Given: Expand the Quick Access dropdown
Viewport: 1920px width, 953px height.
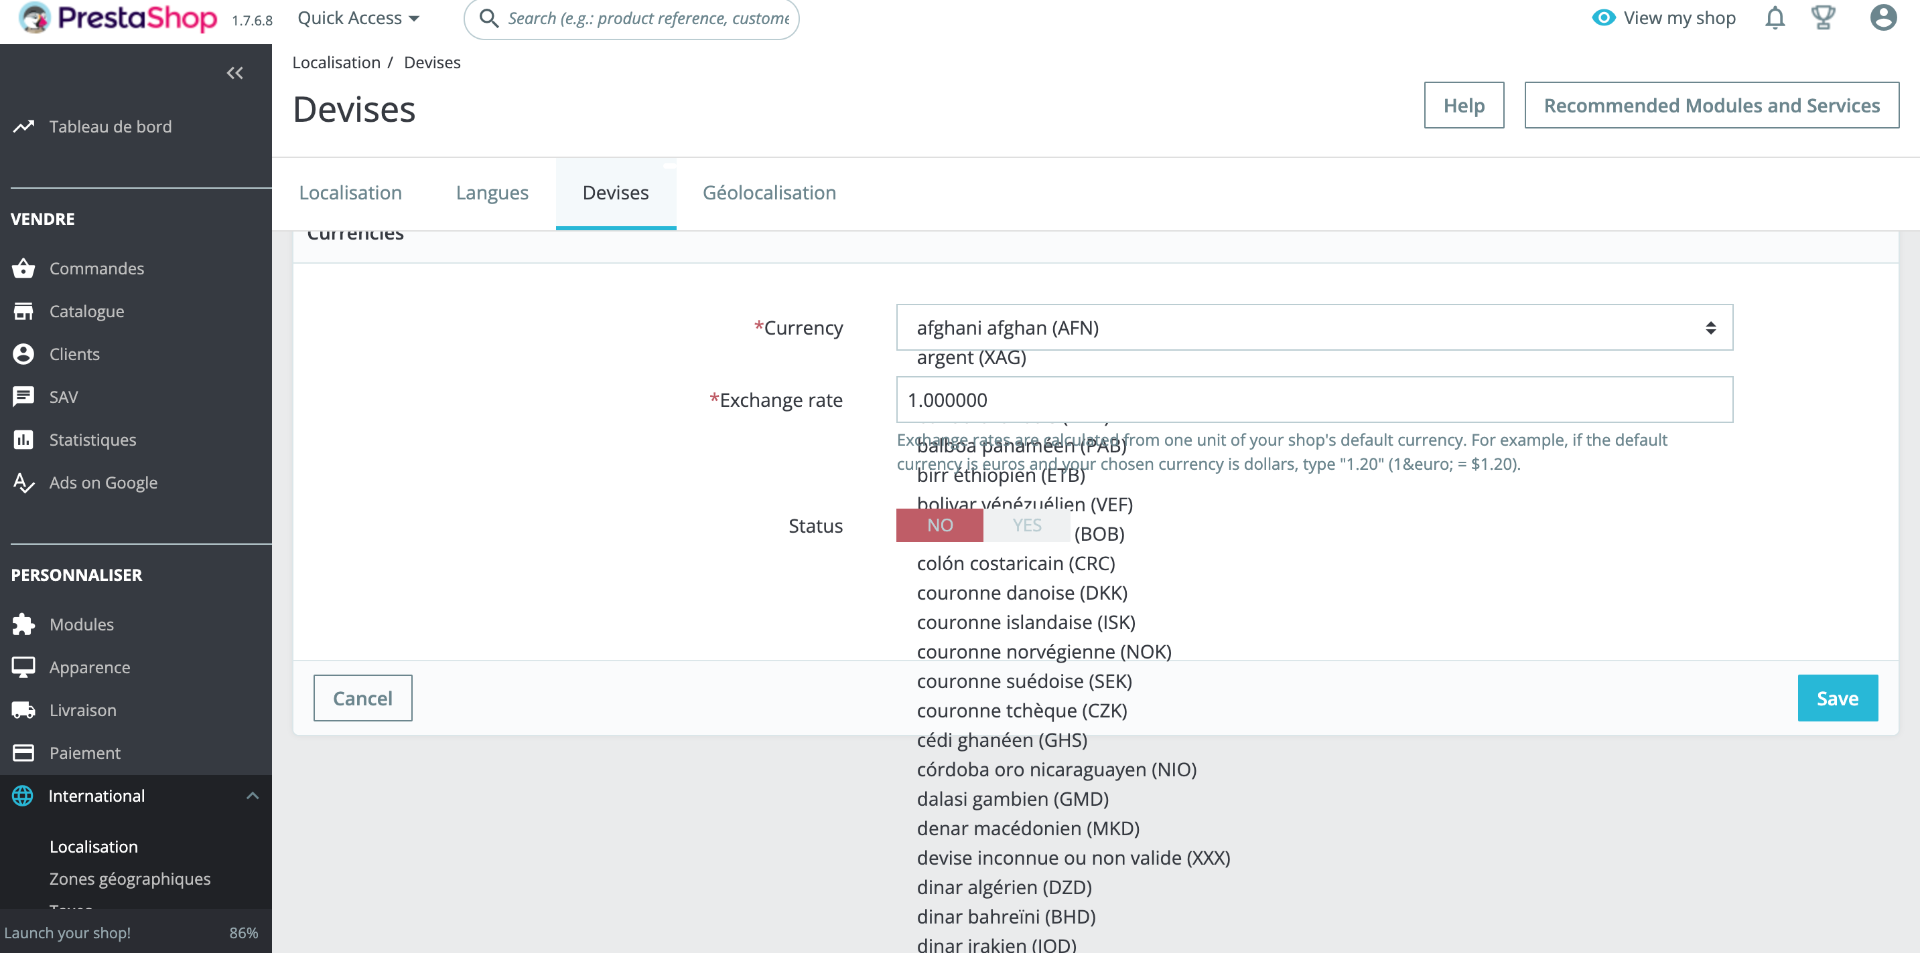Looking at the screenshot, I should (x=358, y=18).
